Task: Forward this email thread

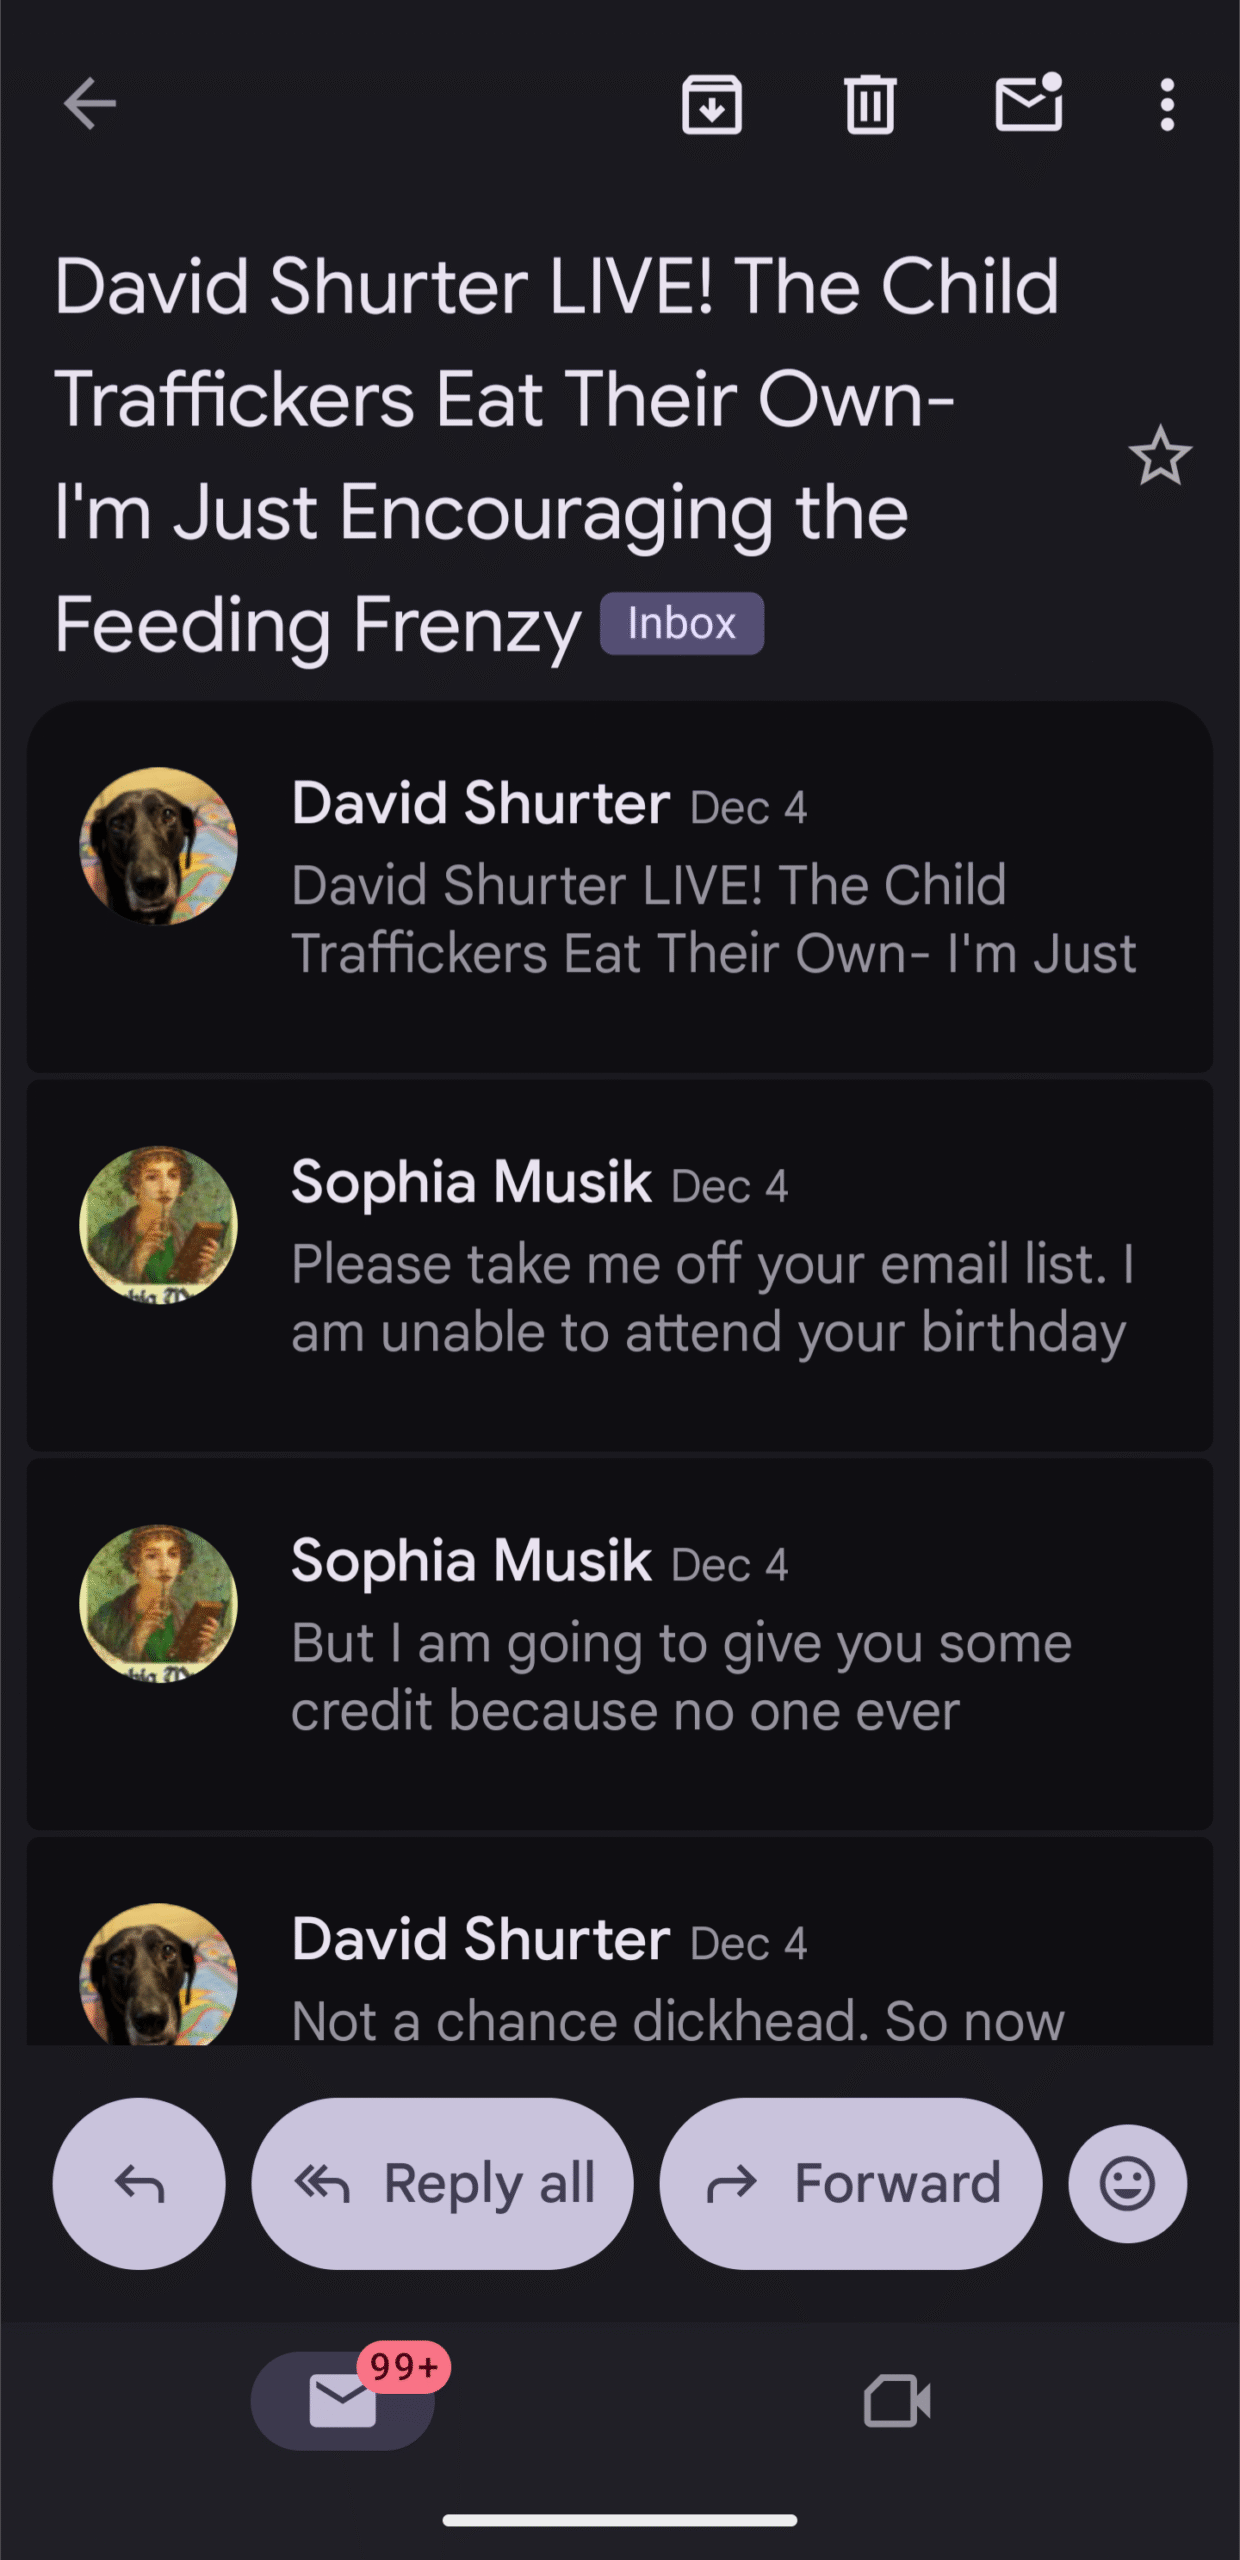Action: click(x=851, y=2184)
